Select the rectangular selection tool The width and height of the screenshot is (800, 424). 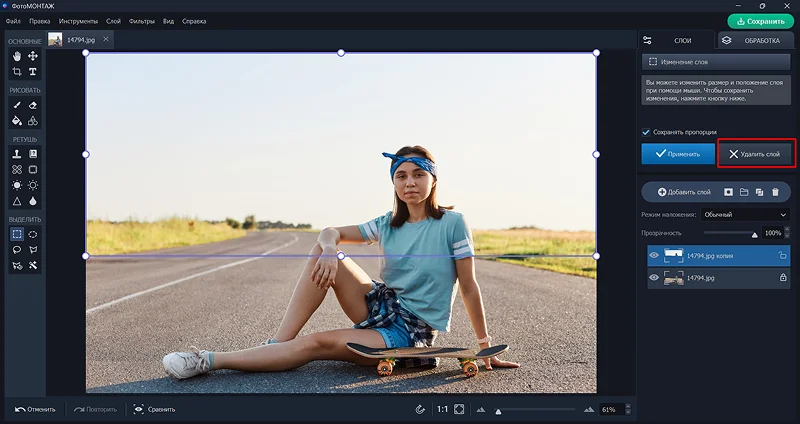click(x=17, y=234)
